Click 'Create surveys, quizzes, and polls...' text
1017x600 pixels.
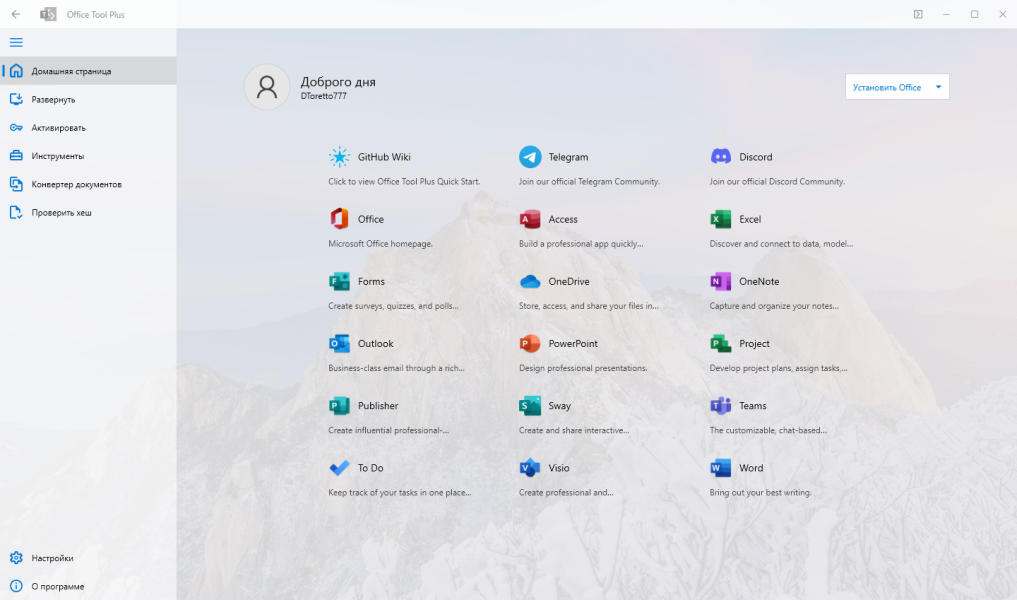393,306
